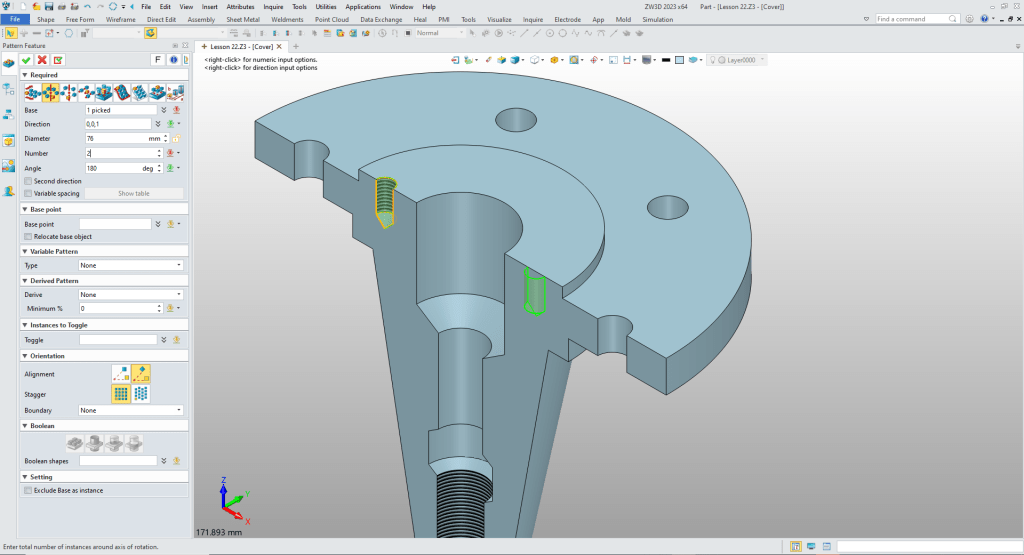
Task: Collapse the Orientation section
Action: click(24, 356)
